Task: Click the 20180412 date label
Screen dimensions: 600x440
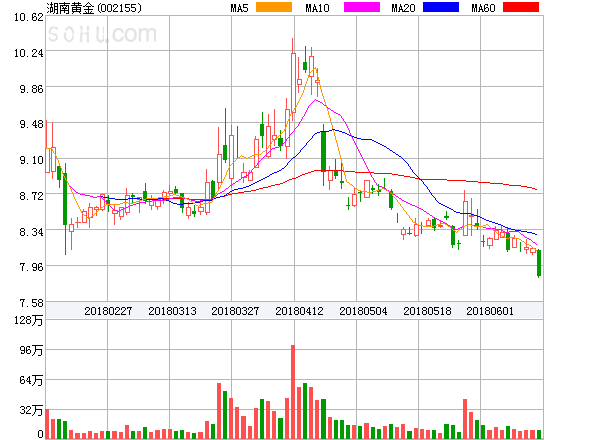Action: coord(299,311)
